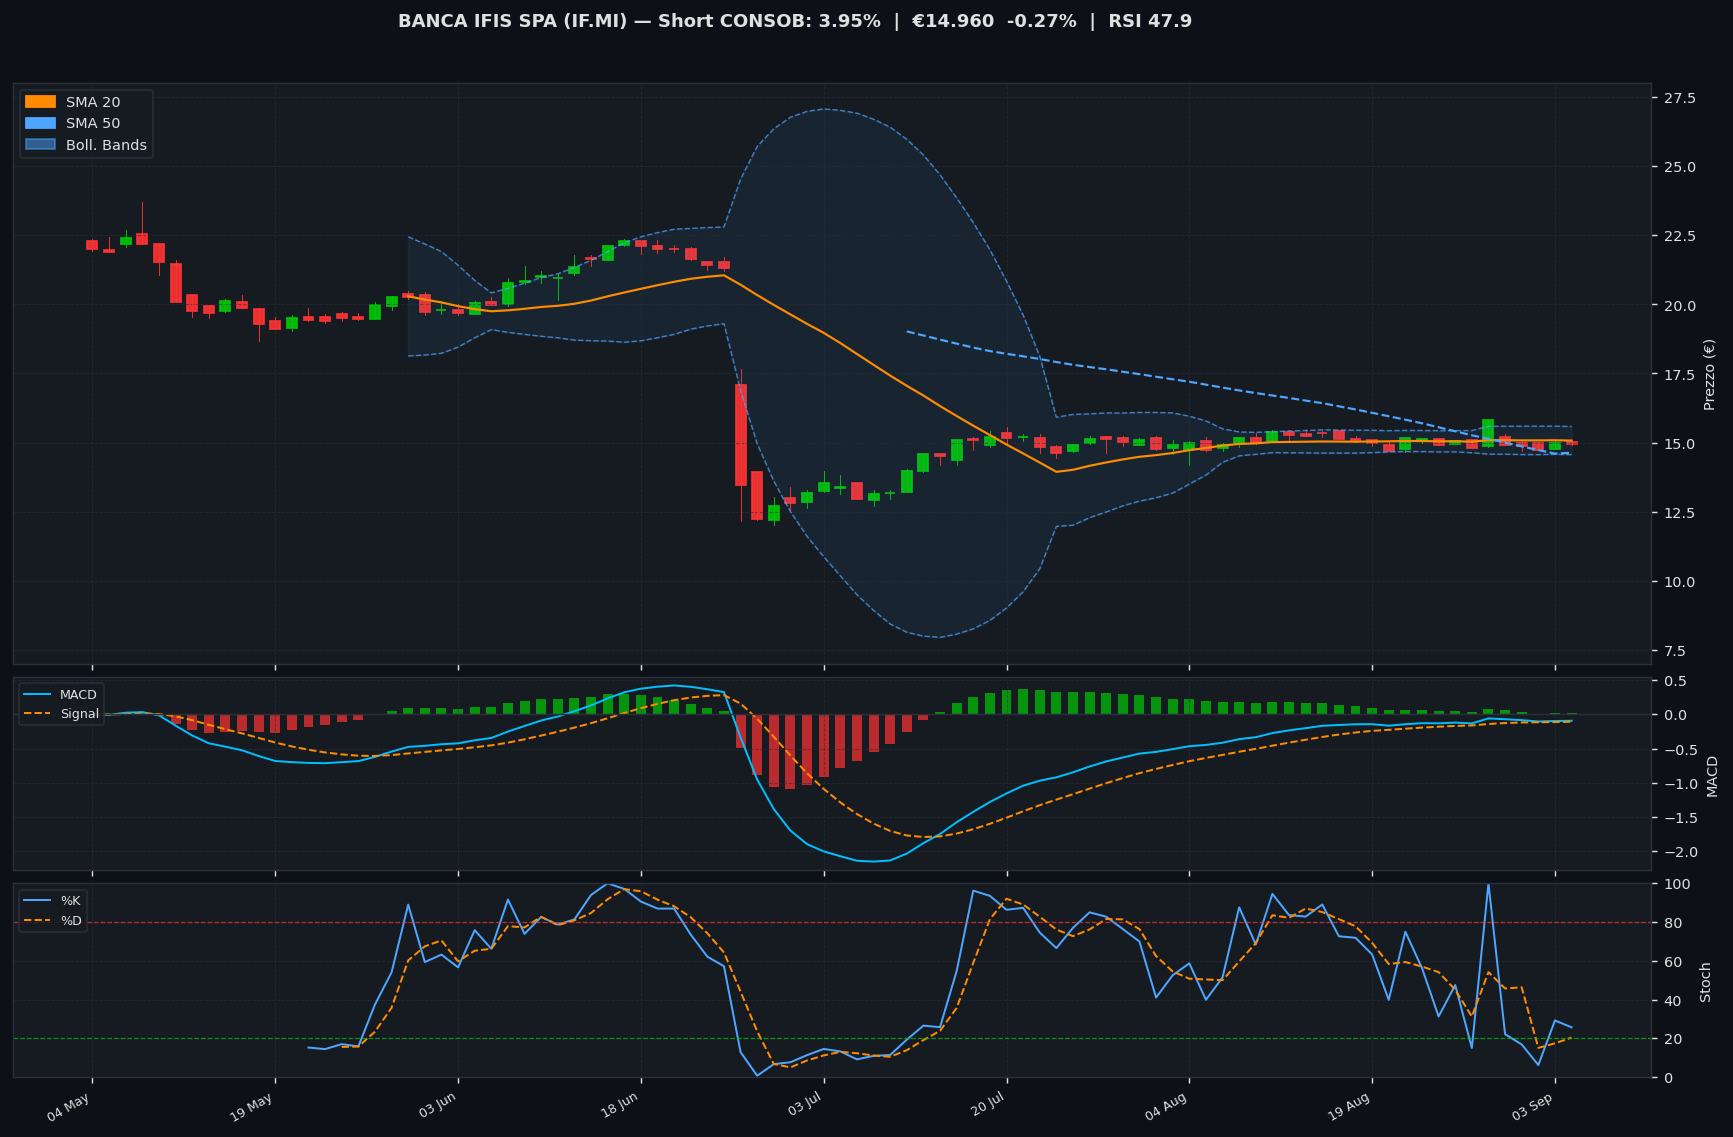Select the SMA 50 legend label
This screenshot has width=1733, height=1137.
(x=93, y=124)
